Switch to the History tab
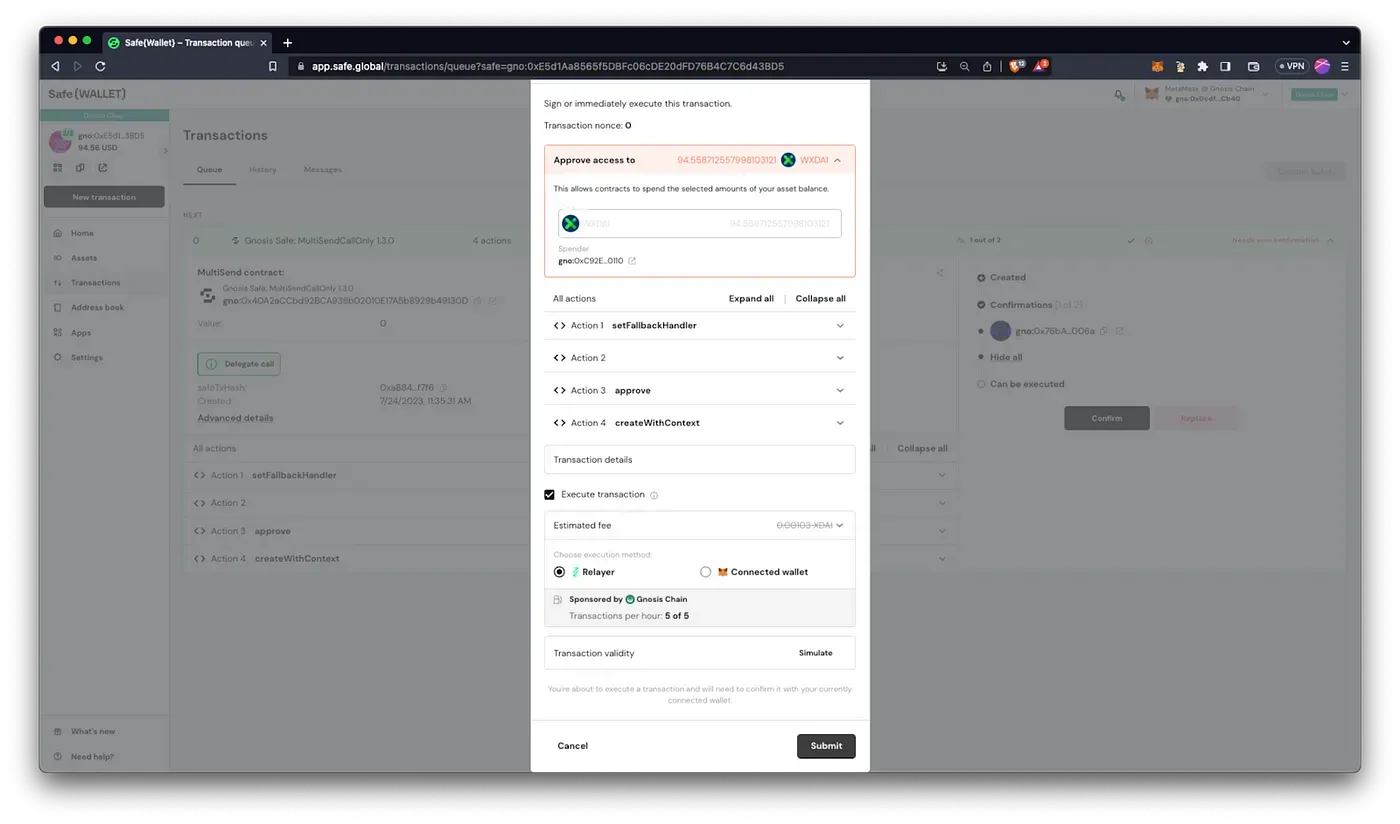1400x824 pixels. coord(263,169)
